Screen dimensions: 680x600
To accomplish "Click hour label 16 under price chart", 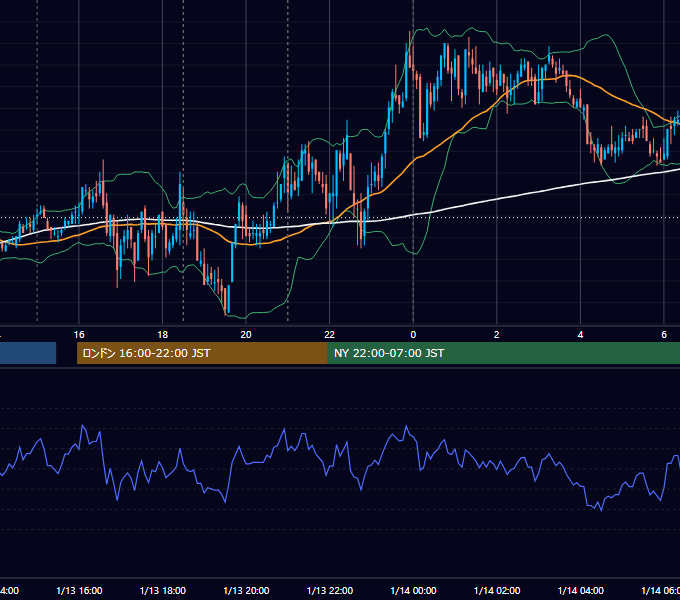I will (x=79, y=335).
